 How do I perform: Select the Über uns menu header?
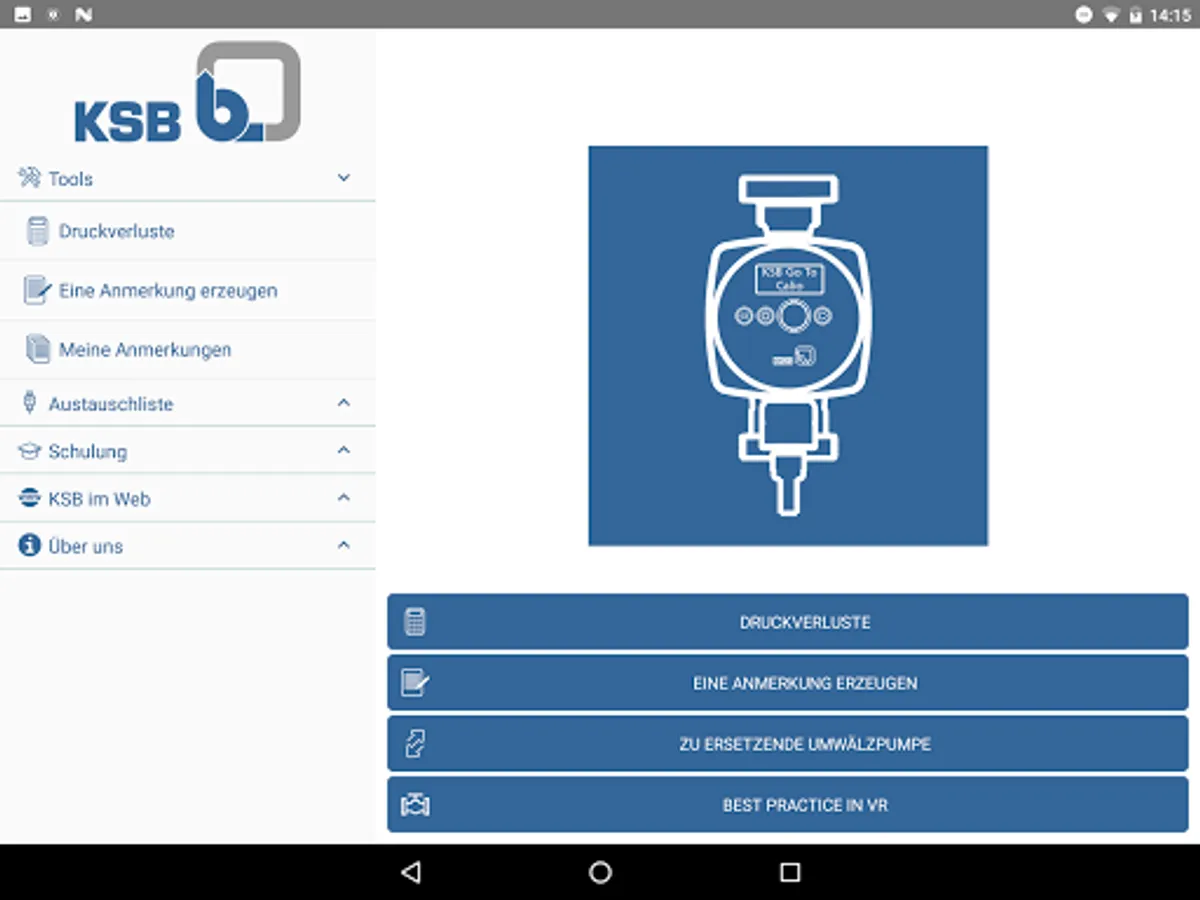tap(188, 546)
